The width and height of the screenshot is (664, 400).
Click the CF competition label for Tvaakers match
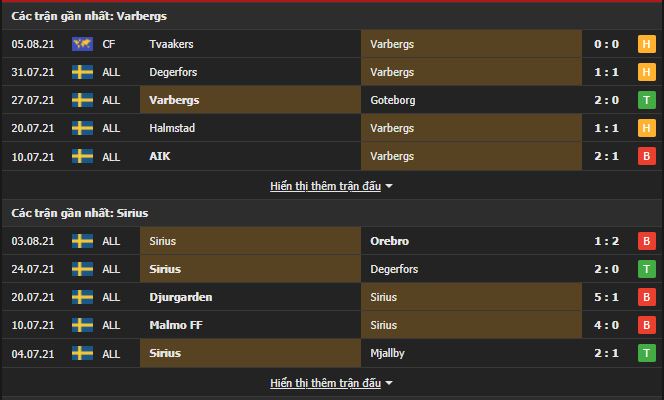110,44
